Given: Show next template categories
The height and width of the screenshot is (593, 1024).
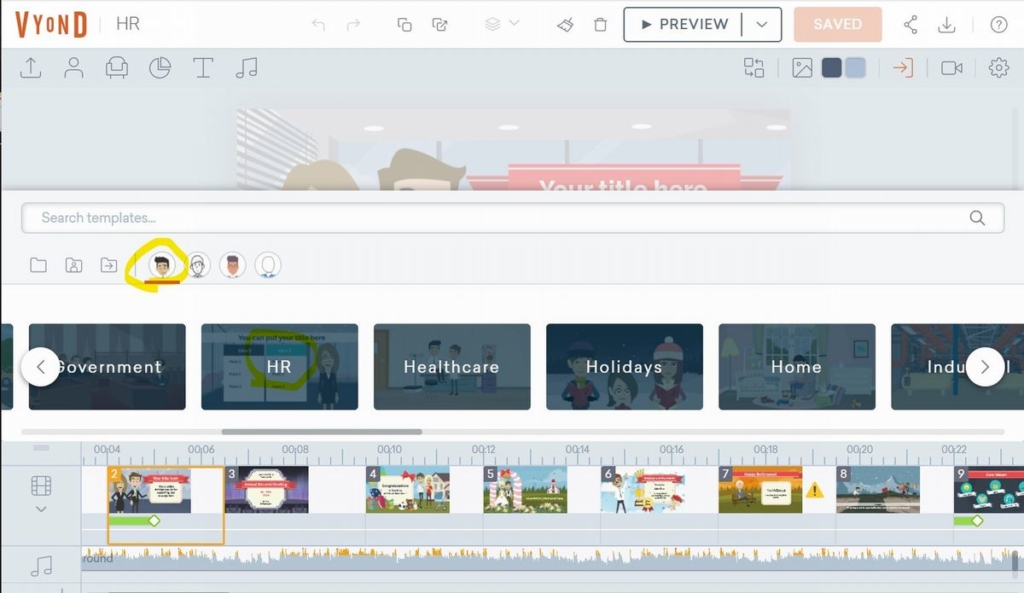Looking at the screenshot, I should [x=985, y=367].
